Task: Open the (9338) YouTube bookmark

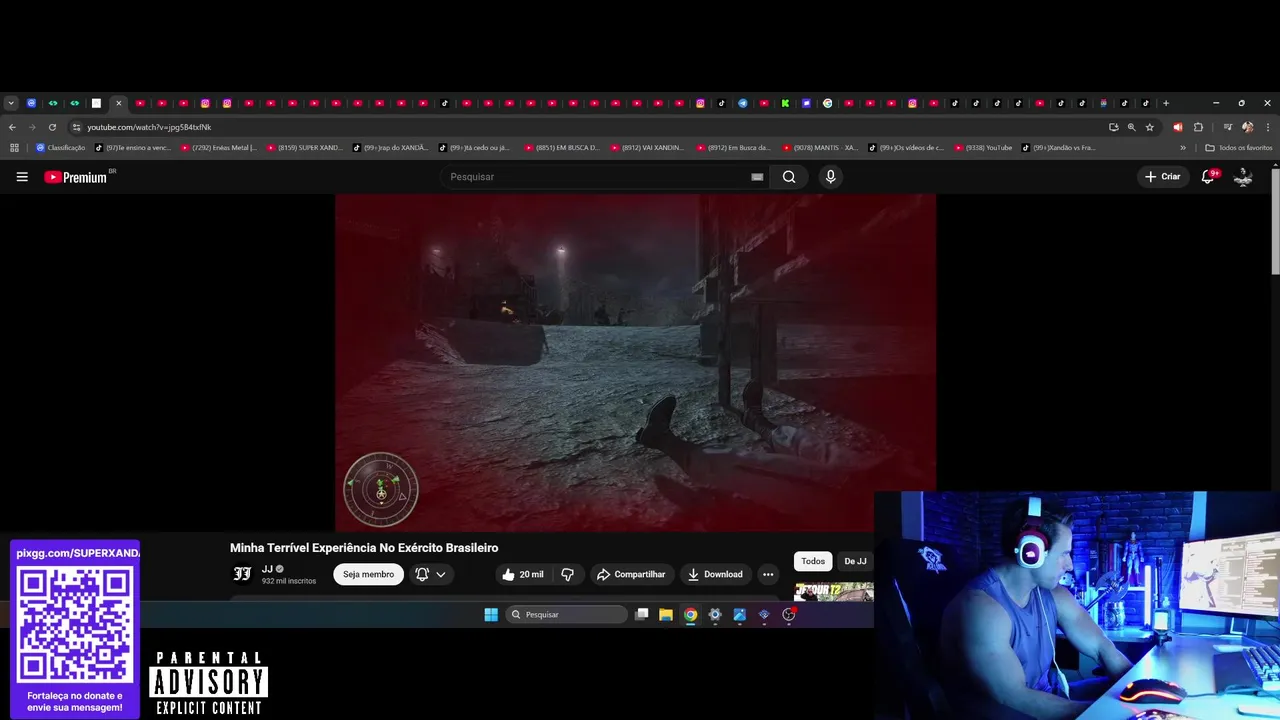Action: (984, 148)
